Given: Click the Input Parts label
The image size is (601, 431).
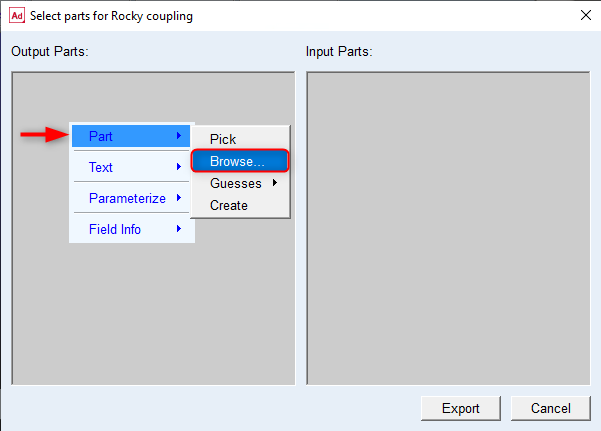Looking at the screenshot, I should tap(339, 51).
